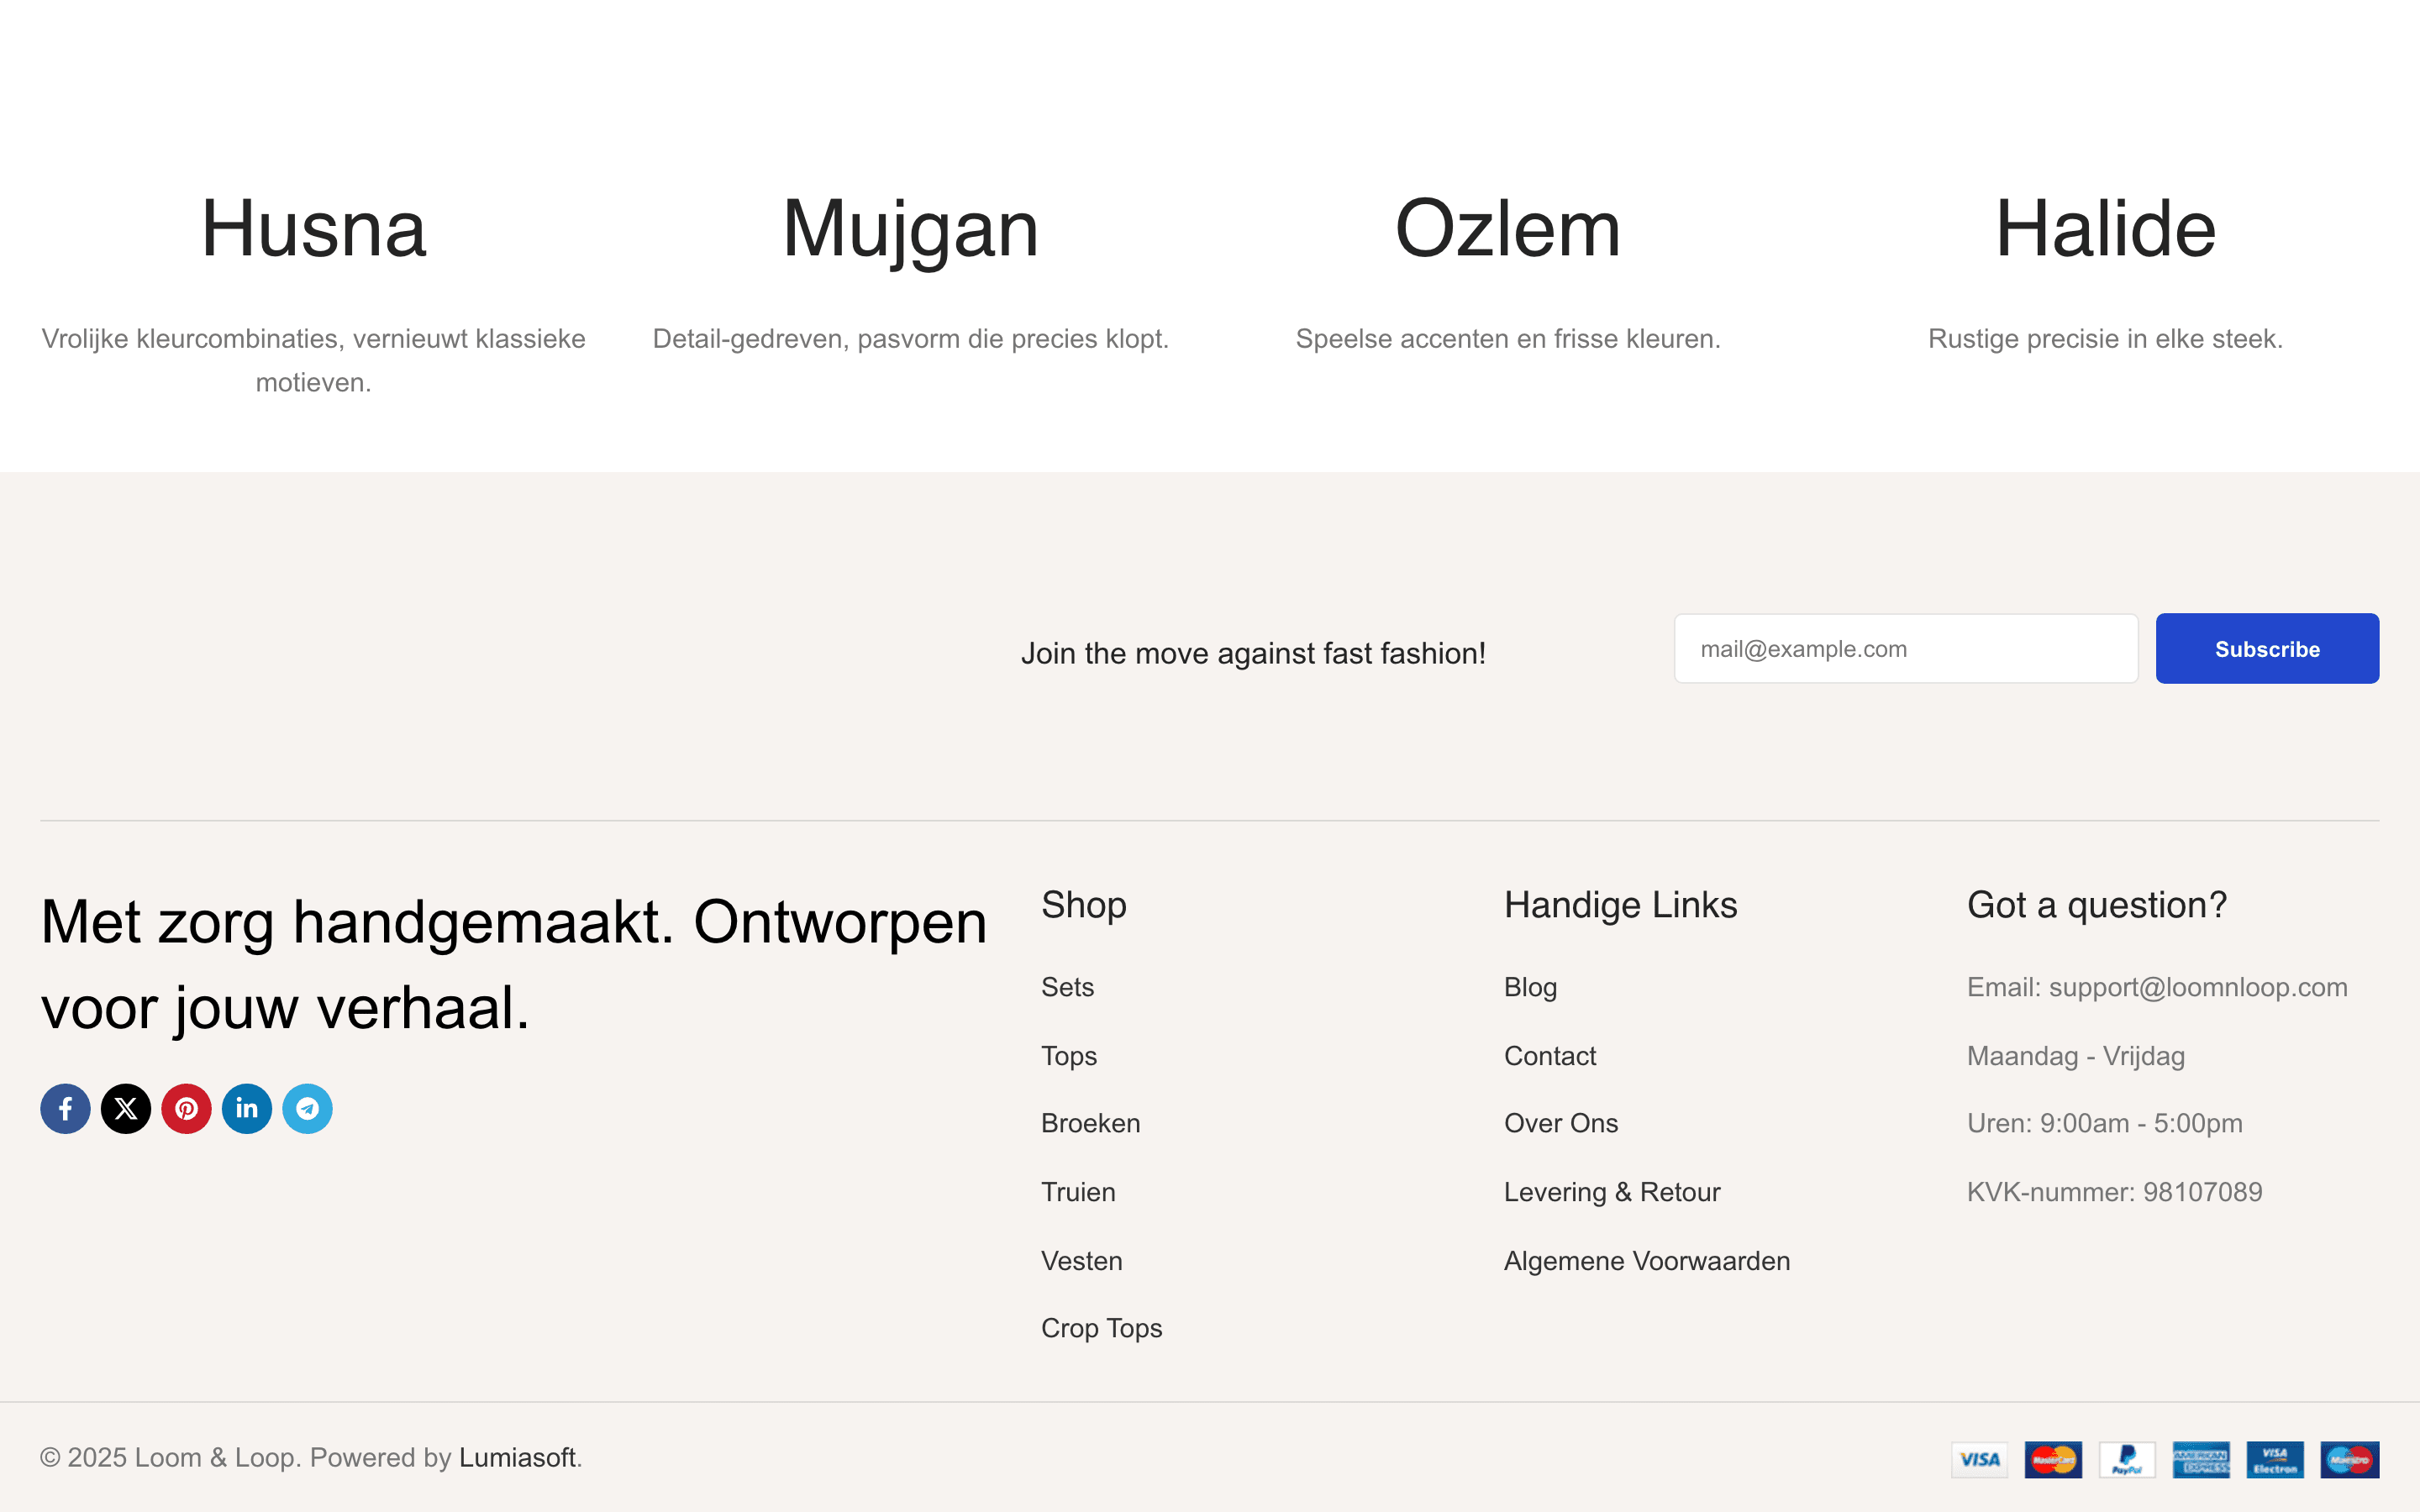This screenshot has height=1512, width=2420.
Task: Open the Broeken shop category
Action: coord(1091,1123)
